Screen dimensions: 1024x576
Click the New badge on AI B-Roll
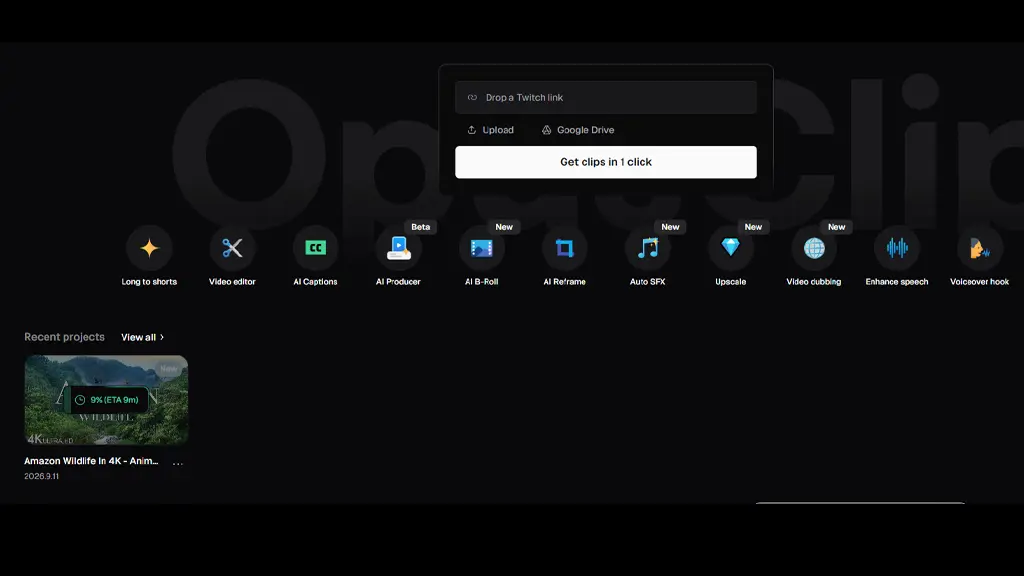504,227
